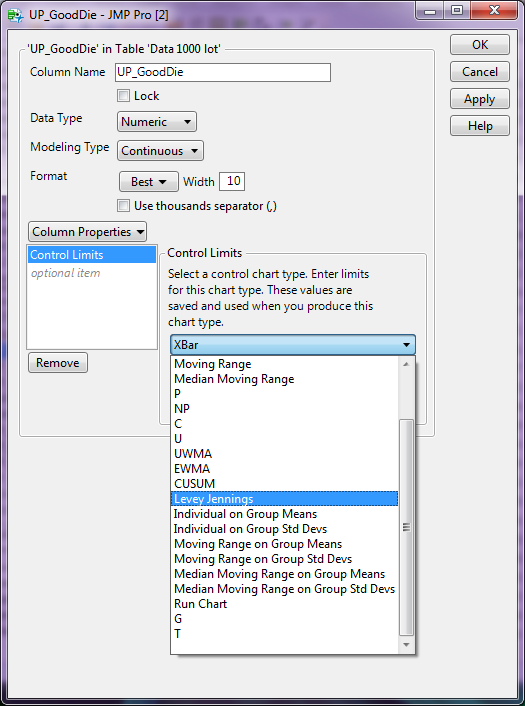Click the scroll up arrow in chart list
525x706 pixels.
point(406,364)
